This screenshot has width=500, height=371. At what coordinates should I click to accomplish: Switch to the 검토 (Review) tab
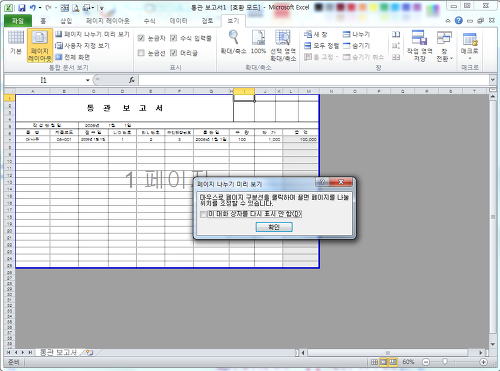(207, 21)
